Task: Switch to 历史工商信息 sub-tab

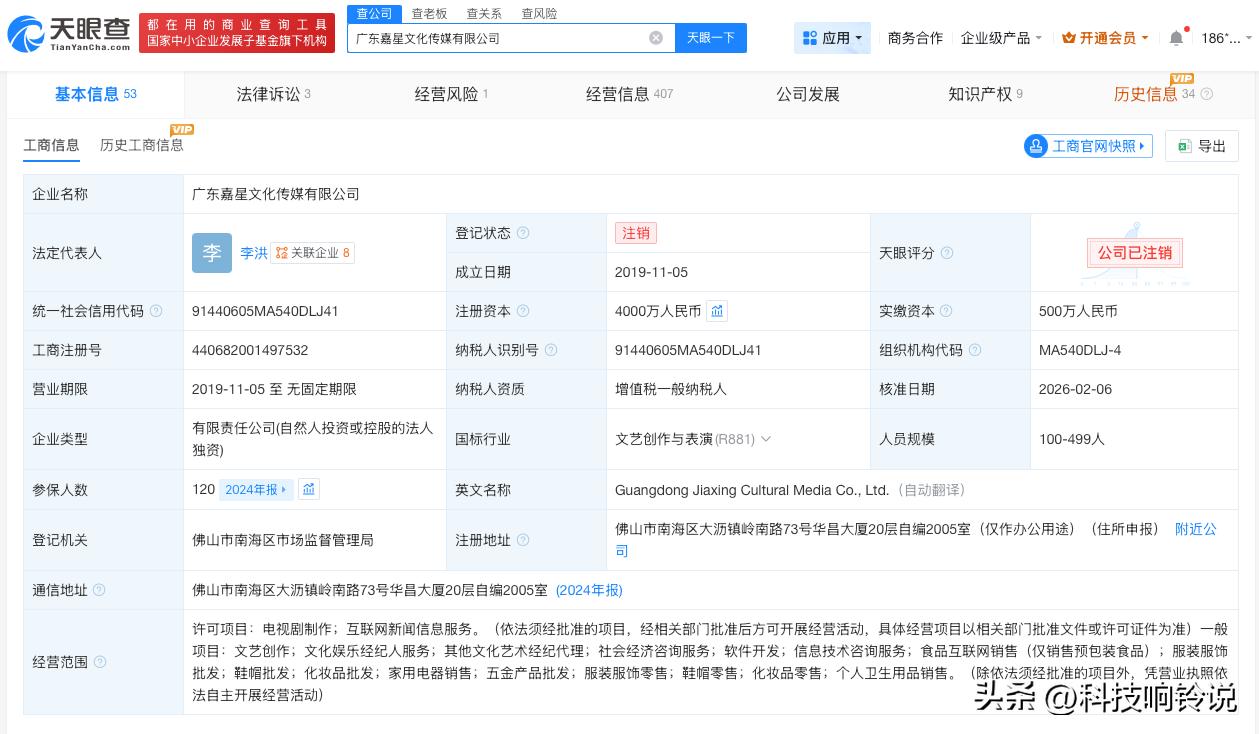Action: (142, 145)
